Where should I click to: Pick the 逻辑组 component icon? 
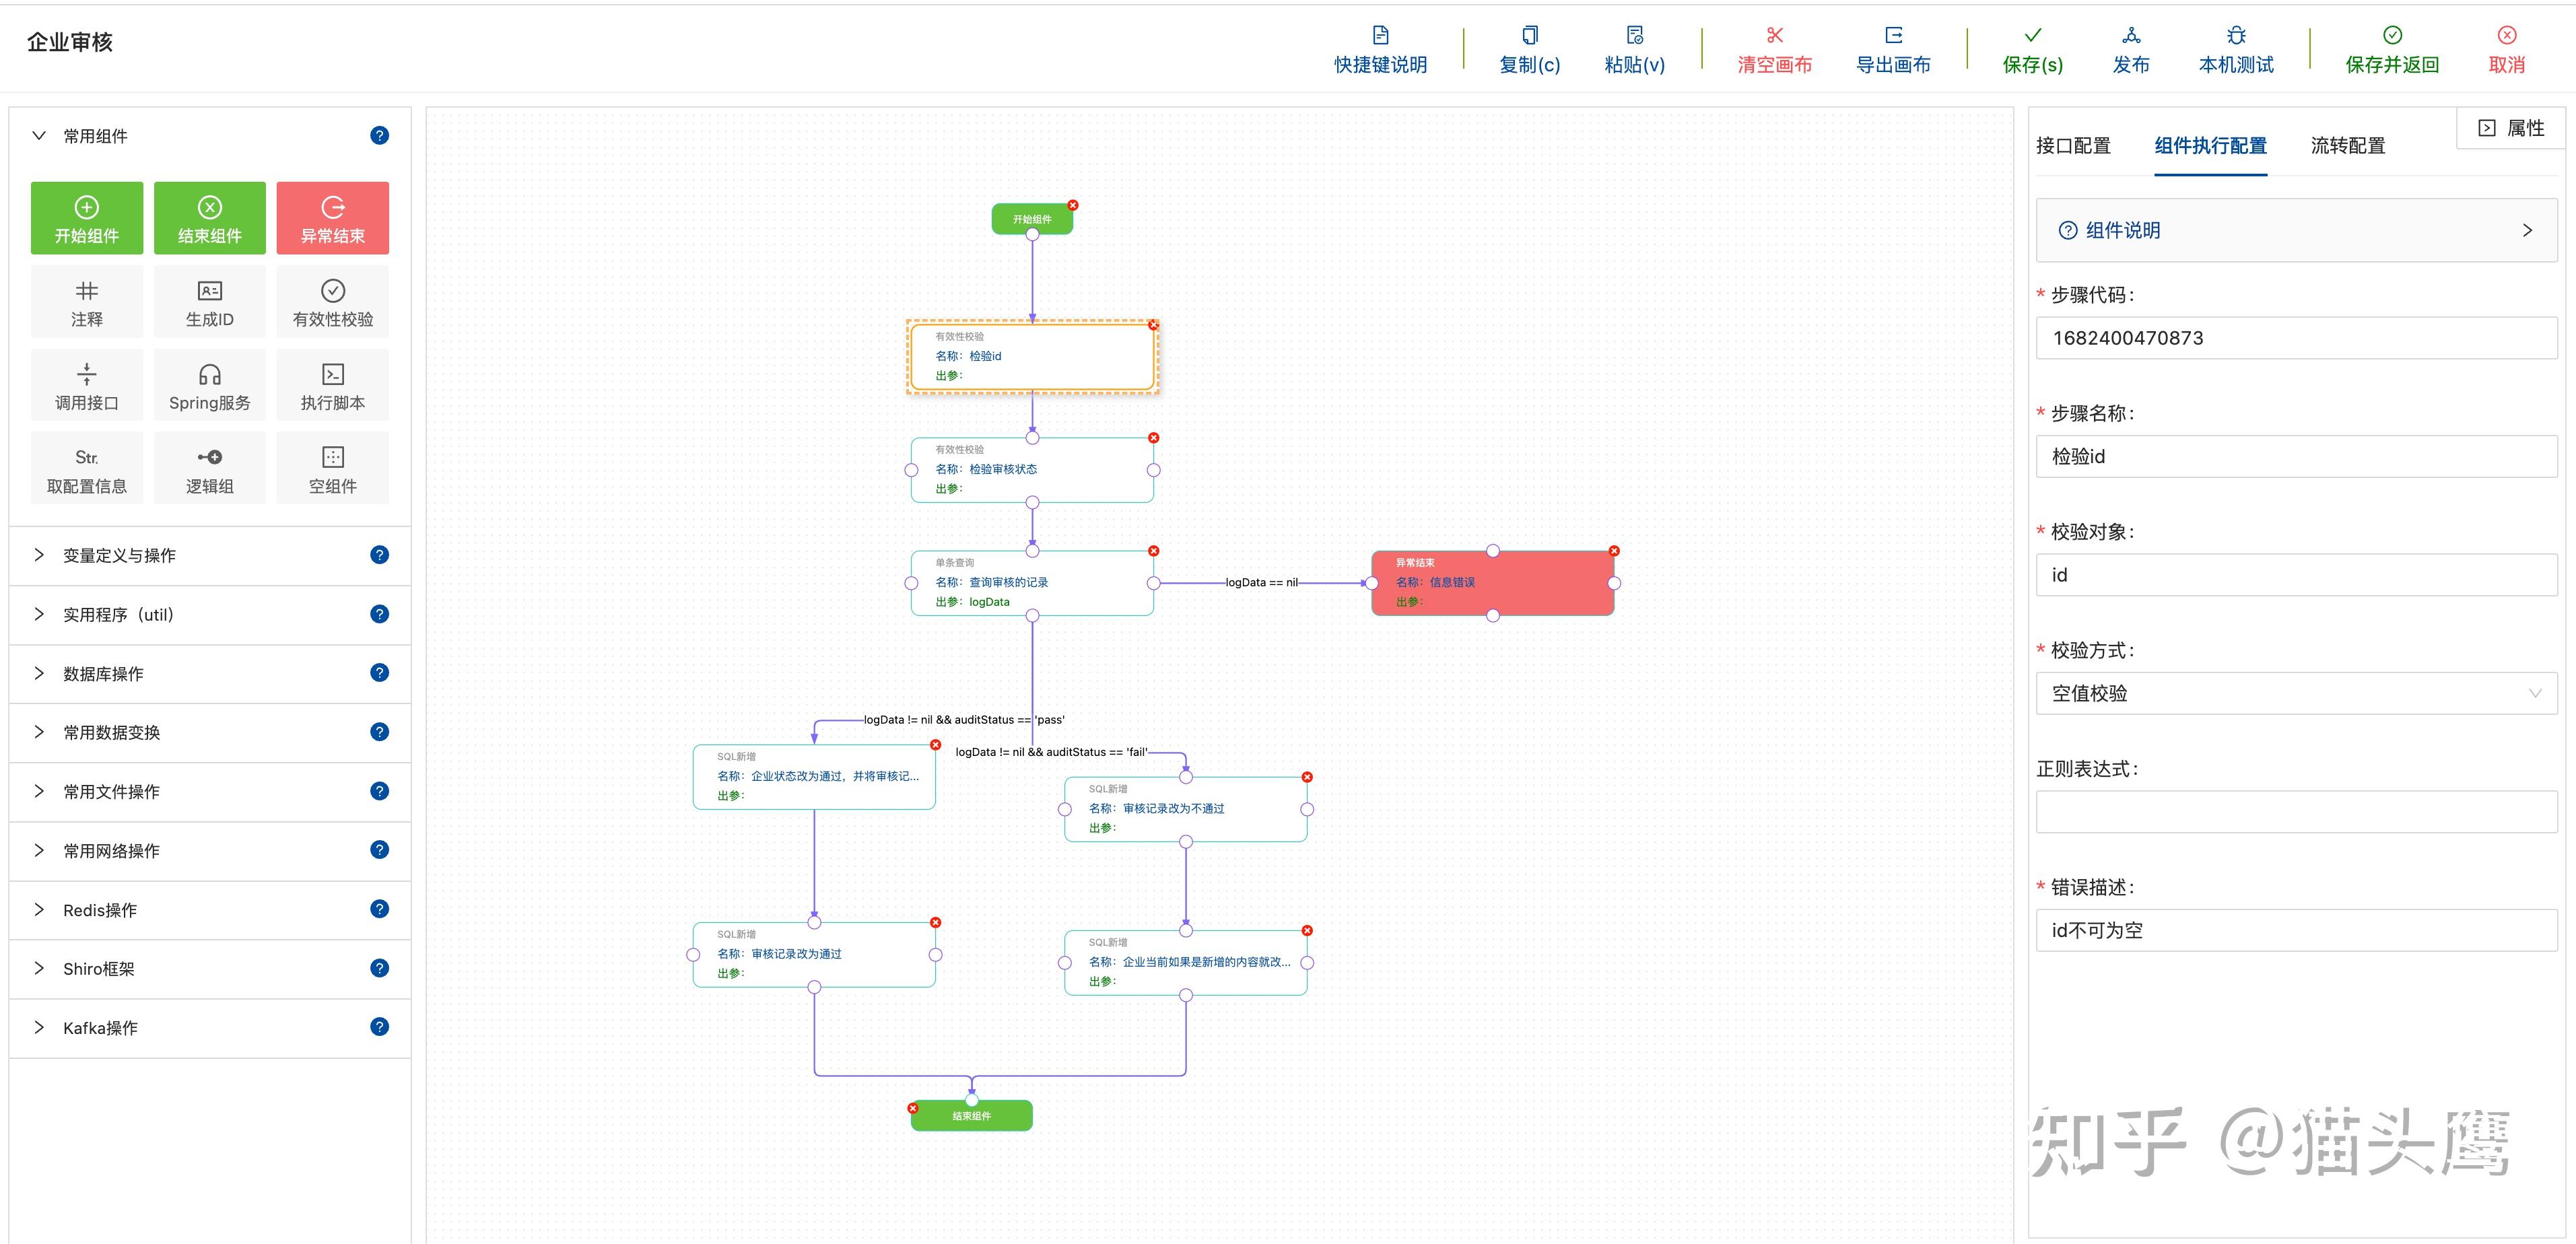[210, 457]
